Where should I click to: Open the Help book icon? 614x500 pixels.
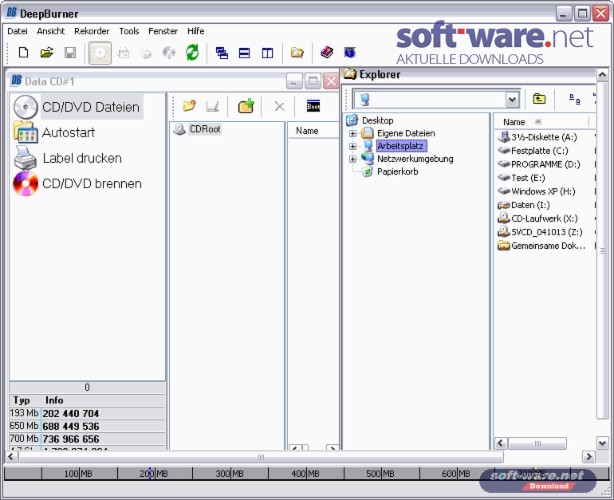coord(327,52)
